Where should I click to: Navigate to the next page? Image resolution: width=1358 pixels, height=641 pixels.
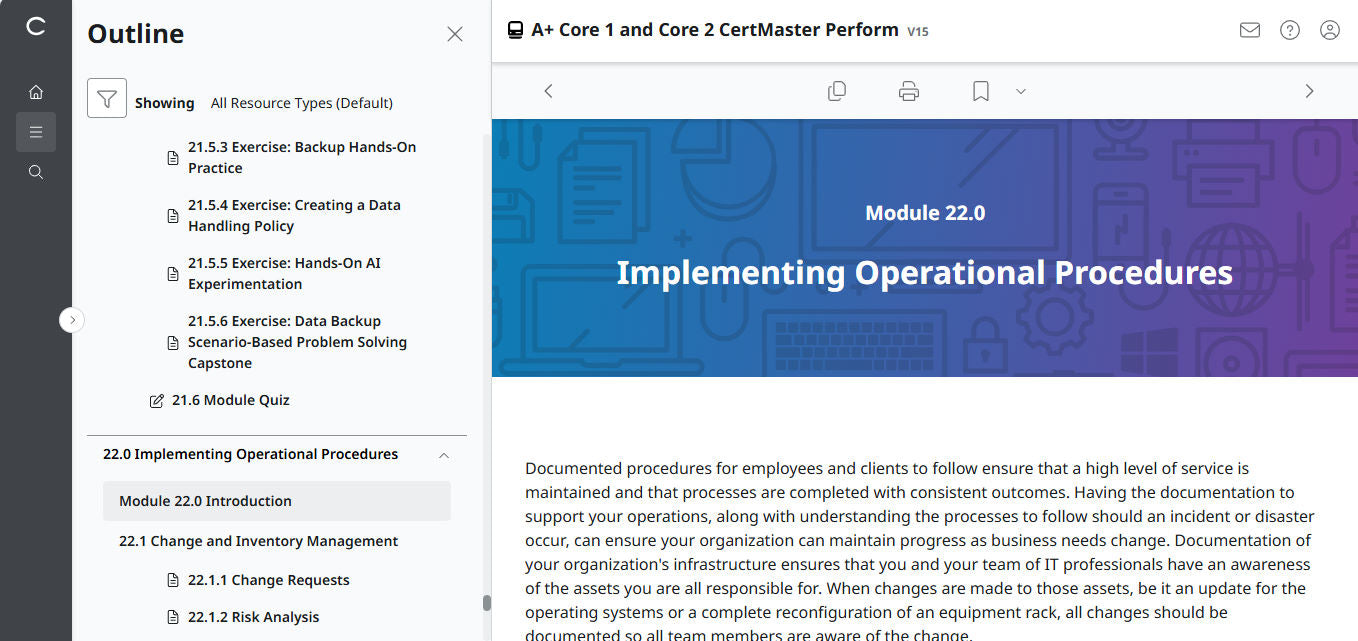coord(1309,90)
